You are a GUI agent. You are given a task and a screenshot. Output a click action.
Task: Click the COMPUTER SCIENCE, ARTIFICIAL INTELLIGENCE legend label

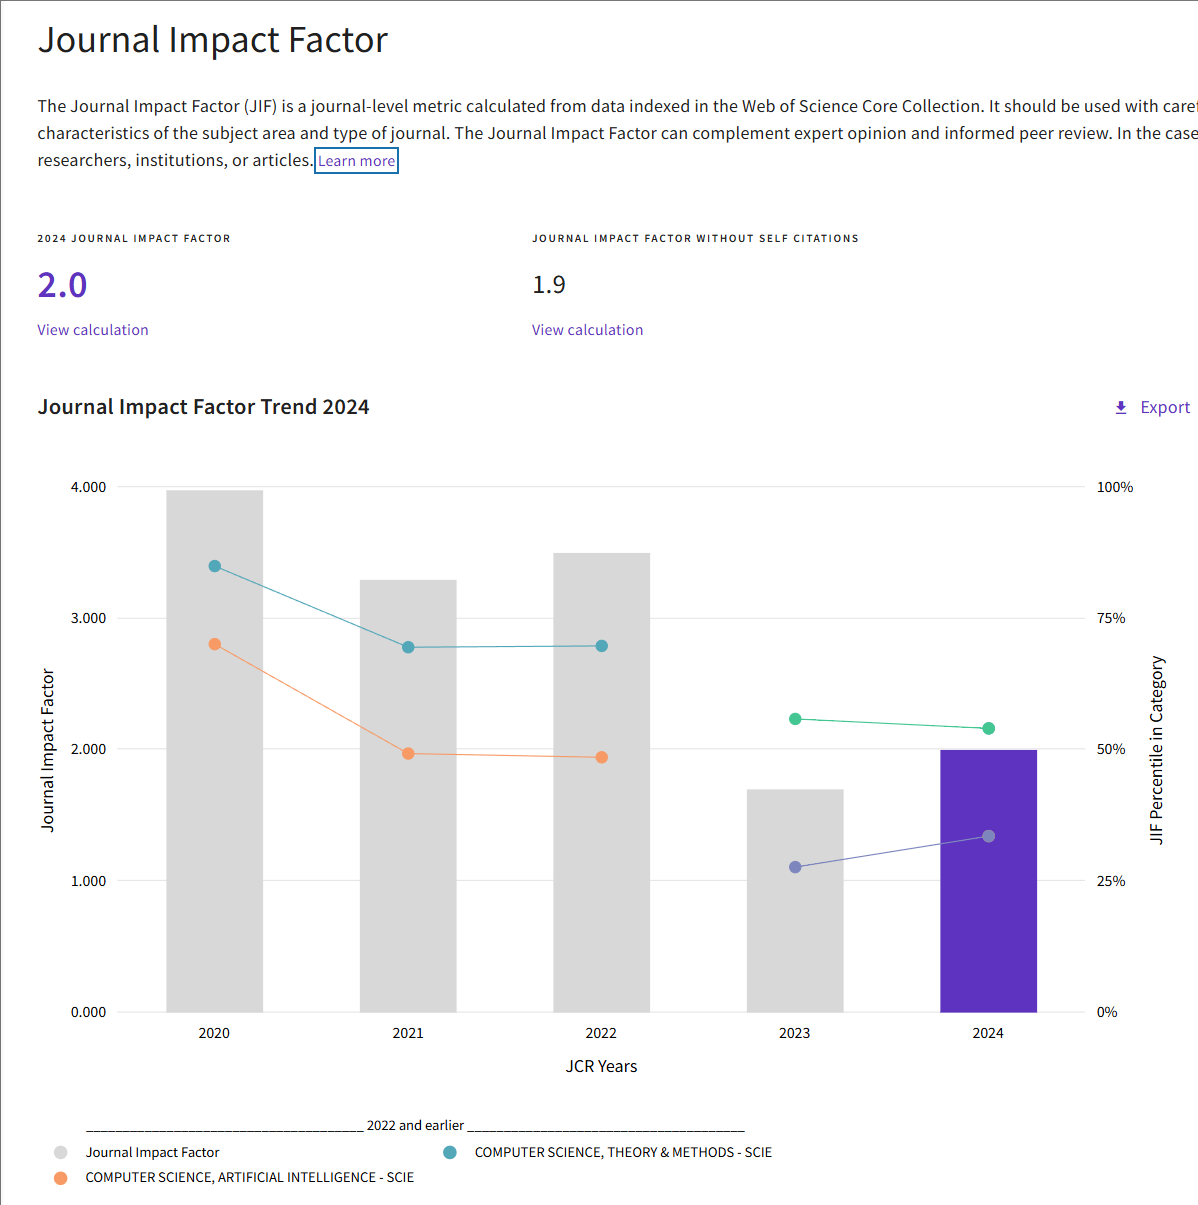250,1178
